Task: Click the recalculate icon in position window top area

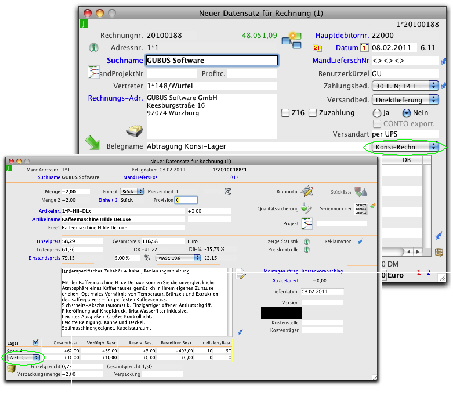Action: (228, 191)
